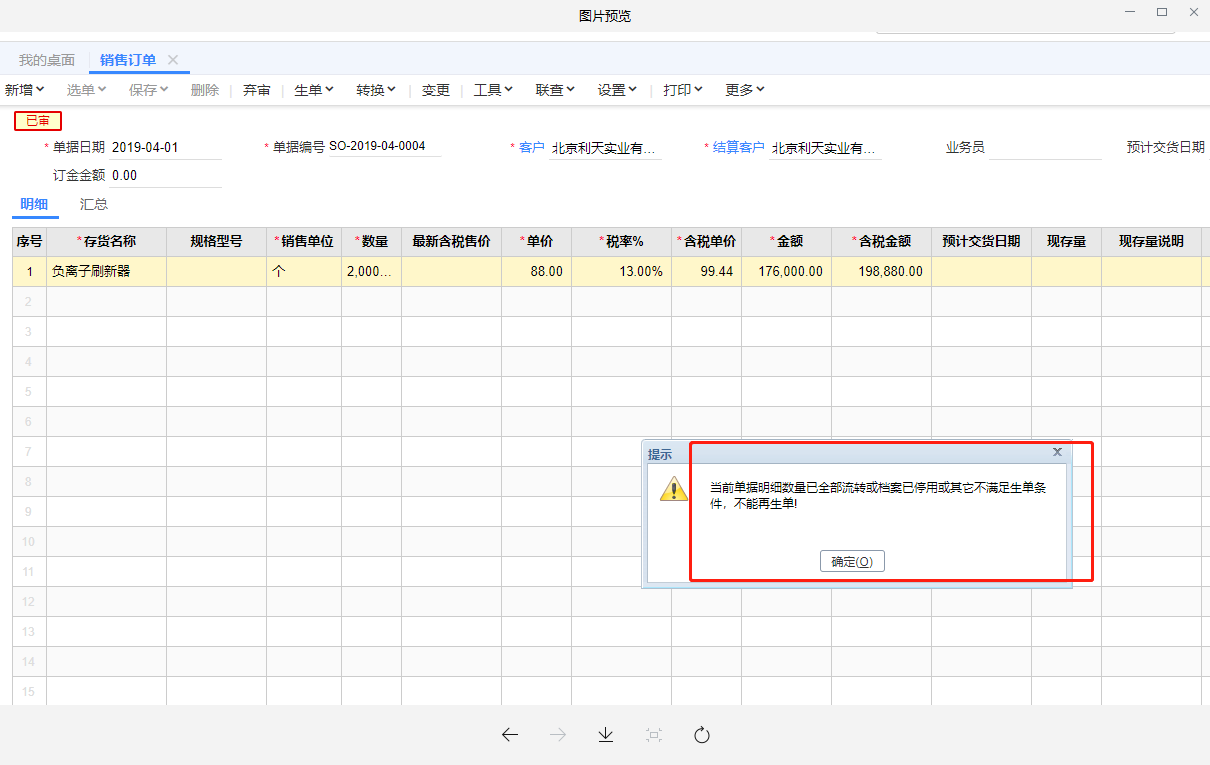Click the actual-size fit icon in preview bar
The image size is (1210, 765).
(654, 735)
